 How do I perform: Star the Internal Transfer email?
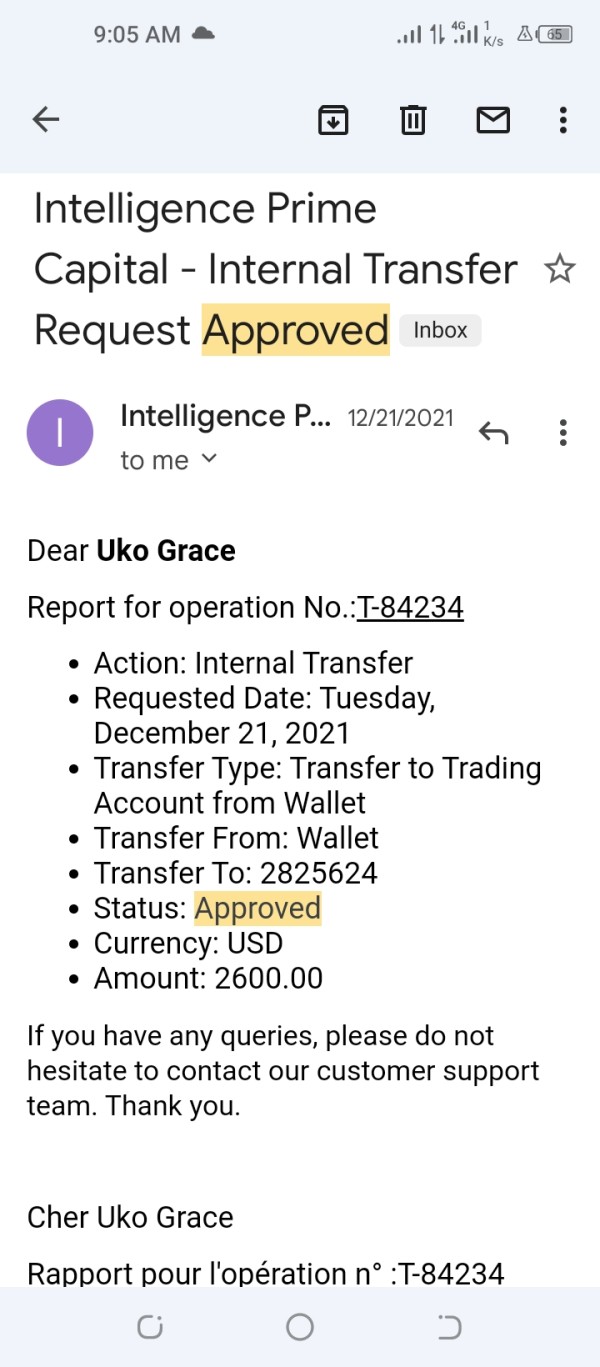pos(560,269)
